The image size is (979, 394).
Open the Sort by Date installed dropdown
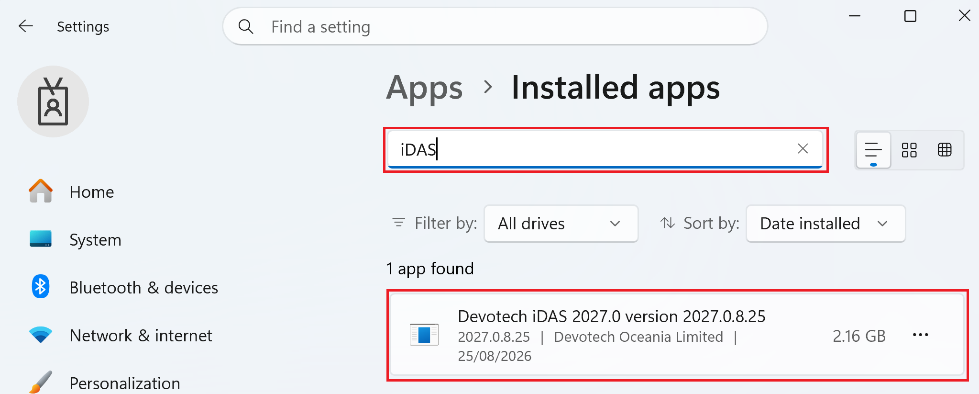point(825,224)
